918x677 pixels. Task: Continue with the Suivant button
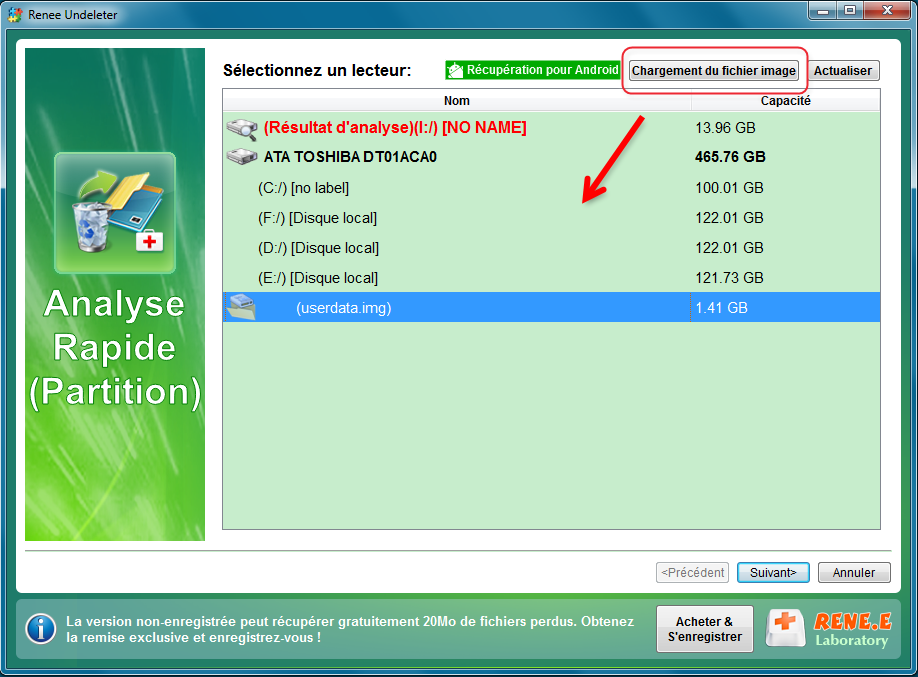tap(773, 572)
